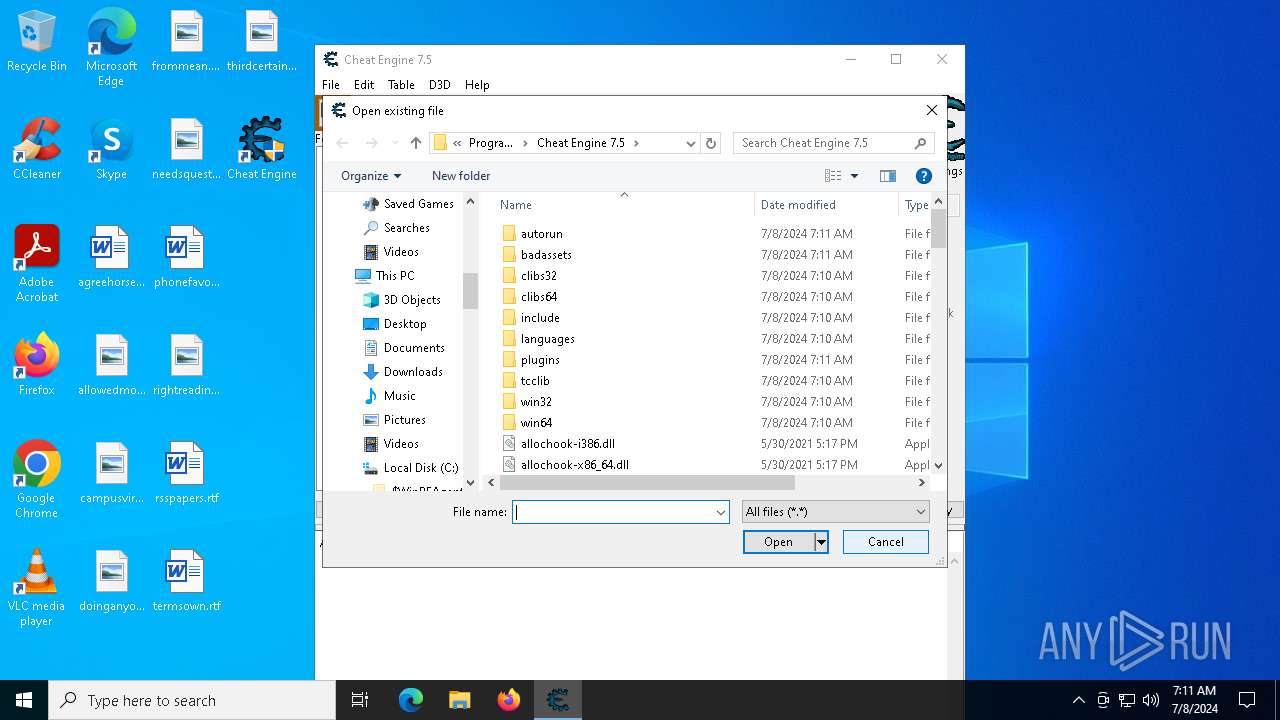Refresh the Cheat Engine 7.5 folder listing
The width and height of the screenshot is (1280, 720).
[711, 143]
